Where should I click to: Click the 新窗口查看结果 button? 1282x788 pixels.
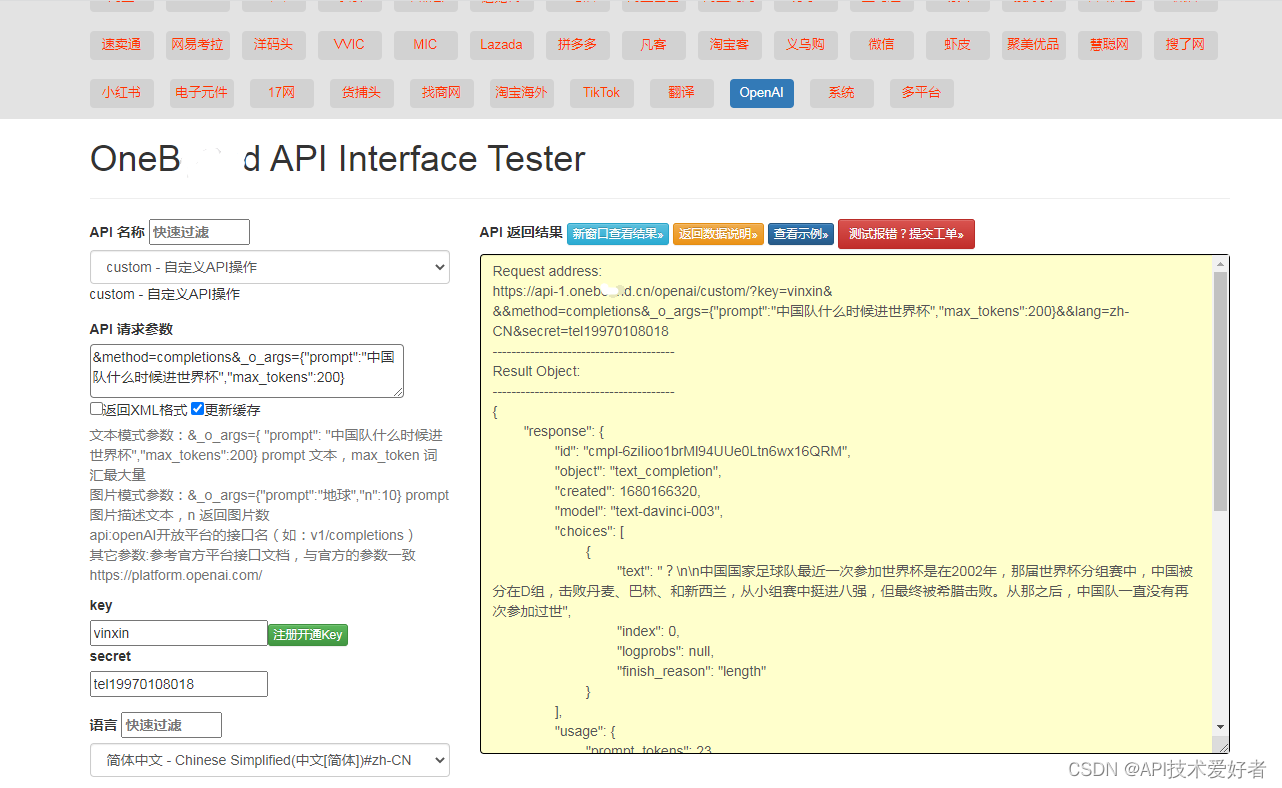618,234
